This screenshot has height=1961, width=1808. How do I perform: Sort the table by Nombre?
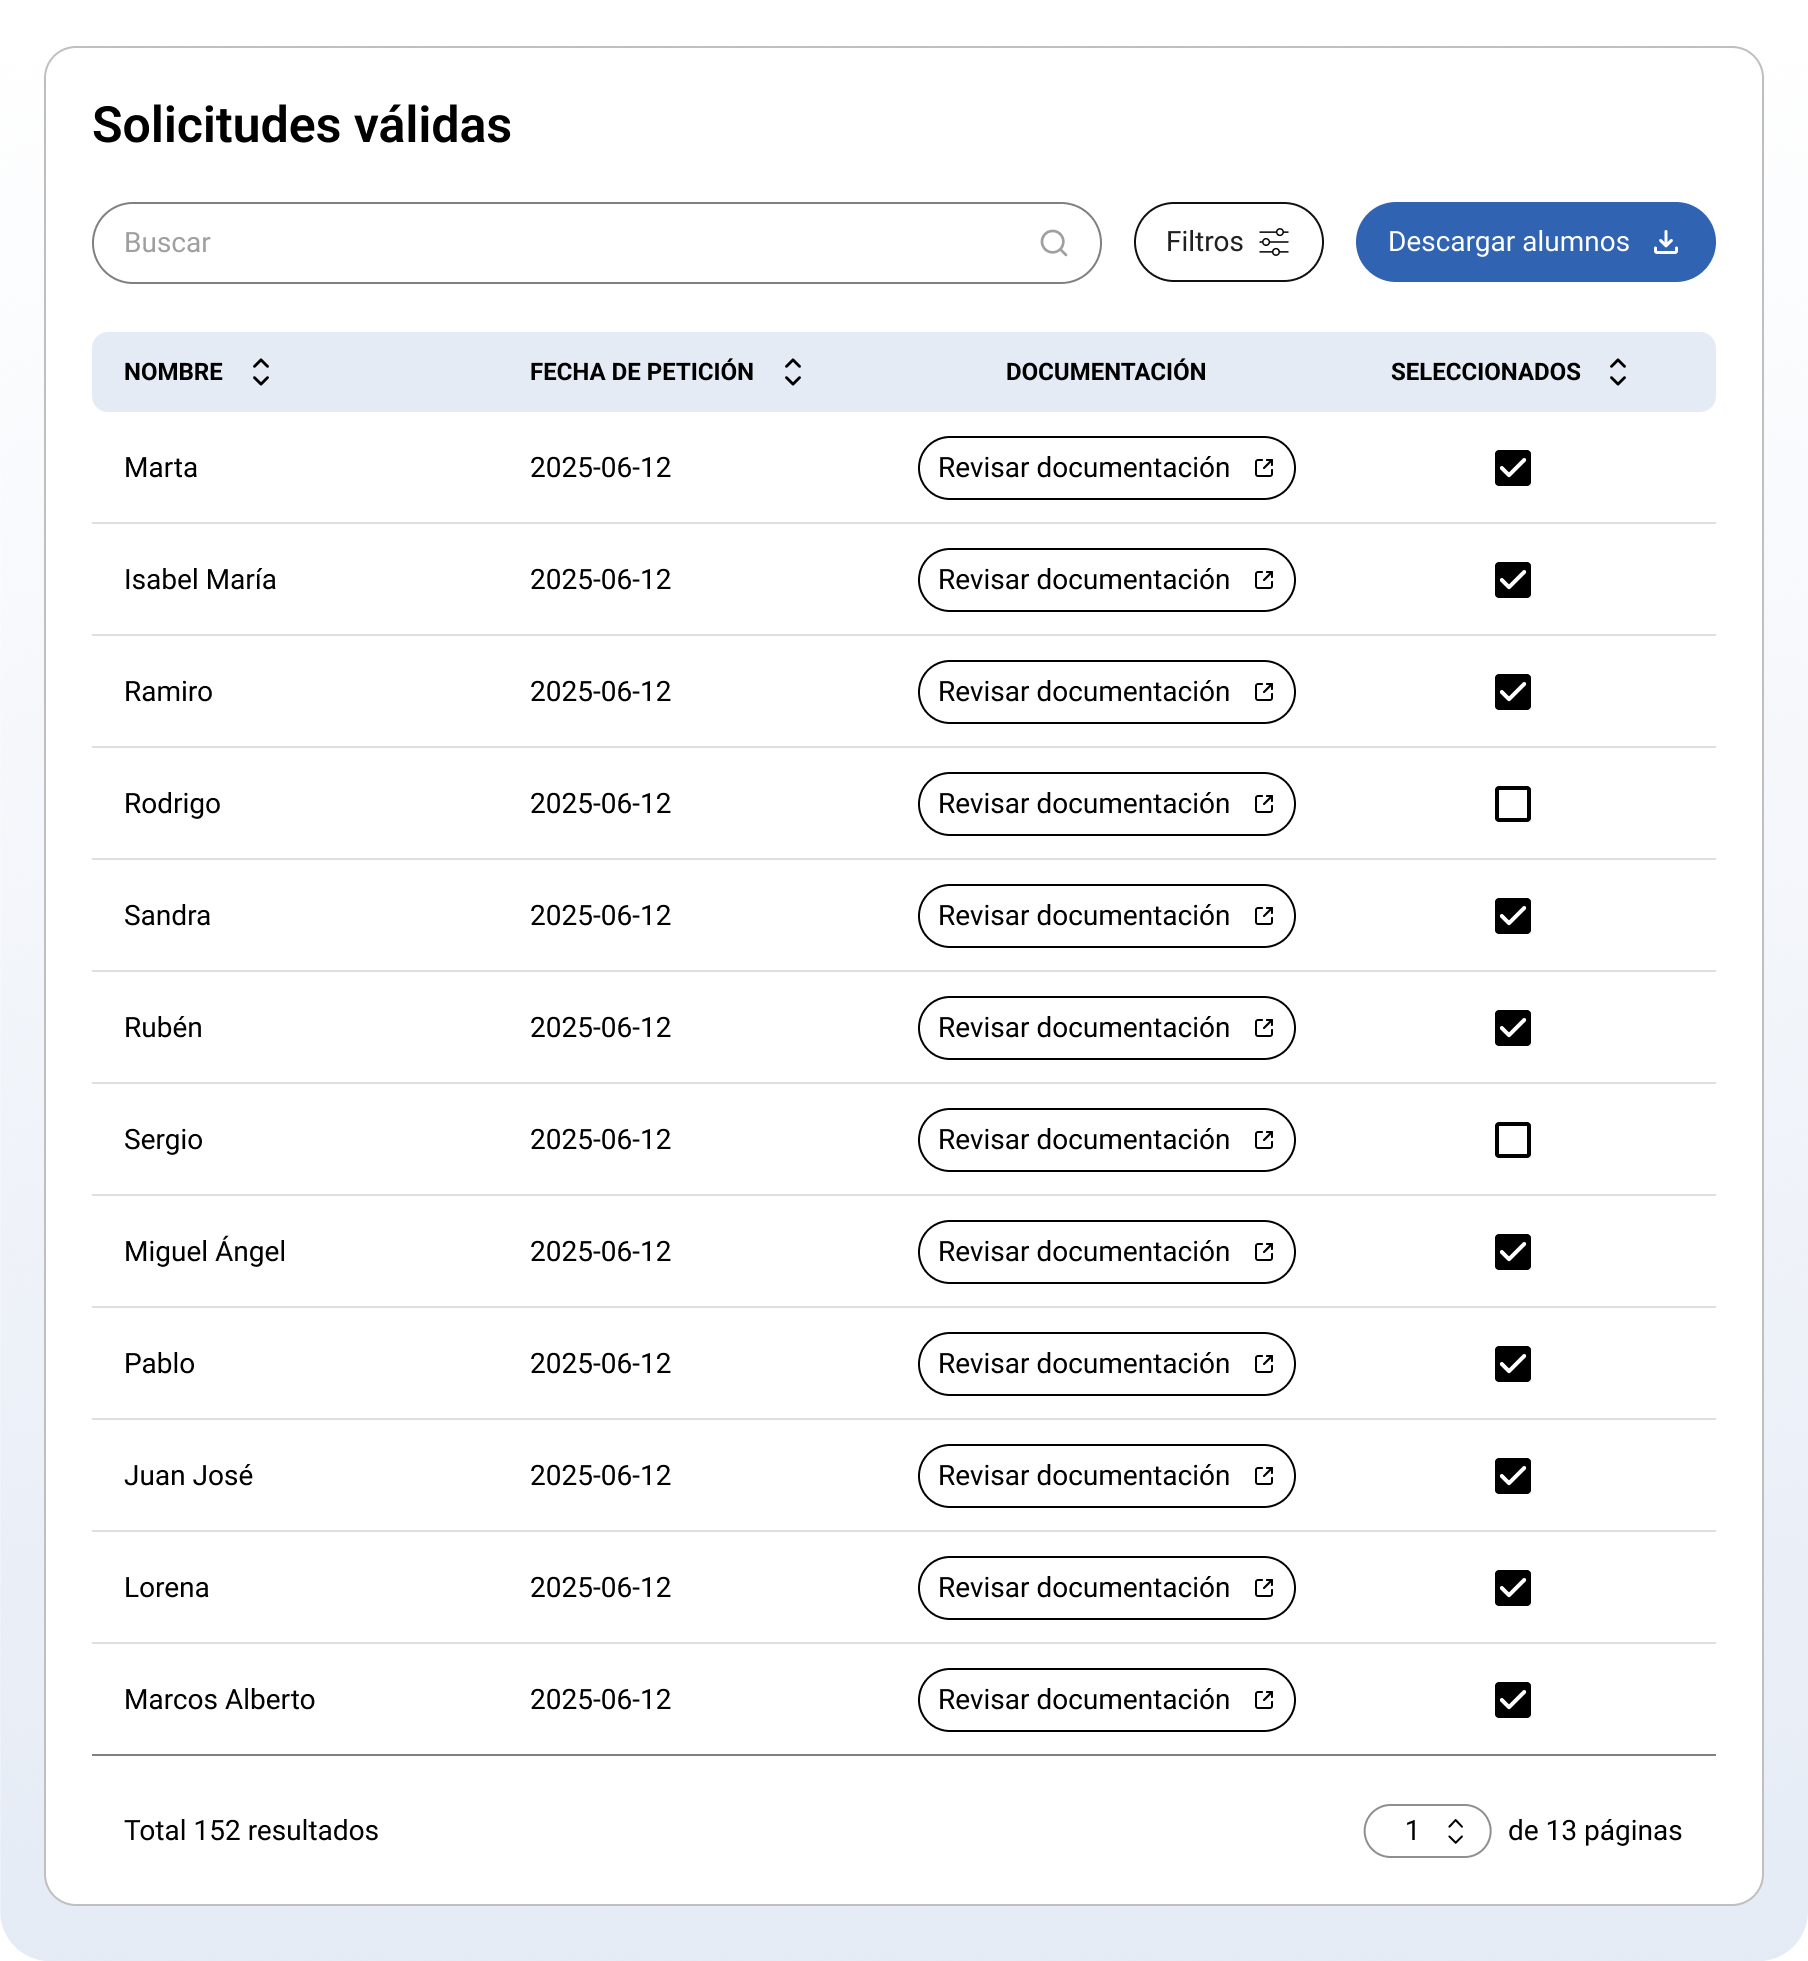coord(261,372)
